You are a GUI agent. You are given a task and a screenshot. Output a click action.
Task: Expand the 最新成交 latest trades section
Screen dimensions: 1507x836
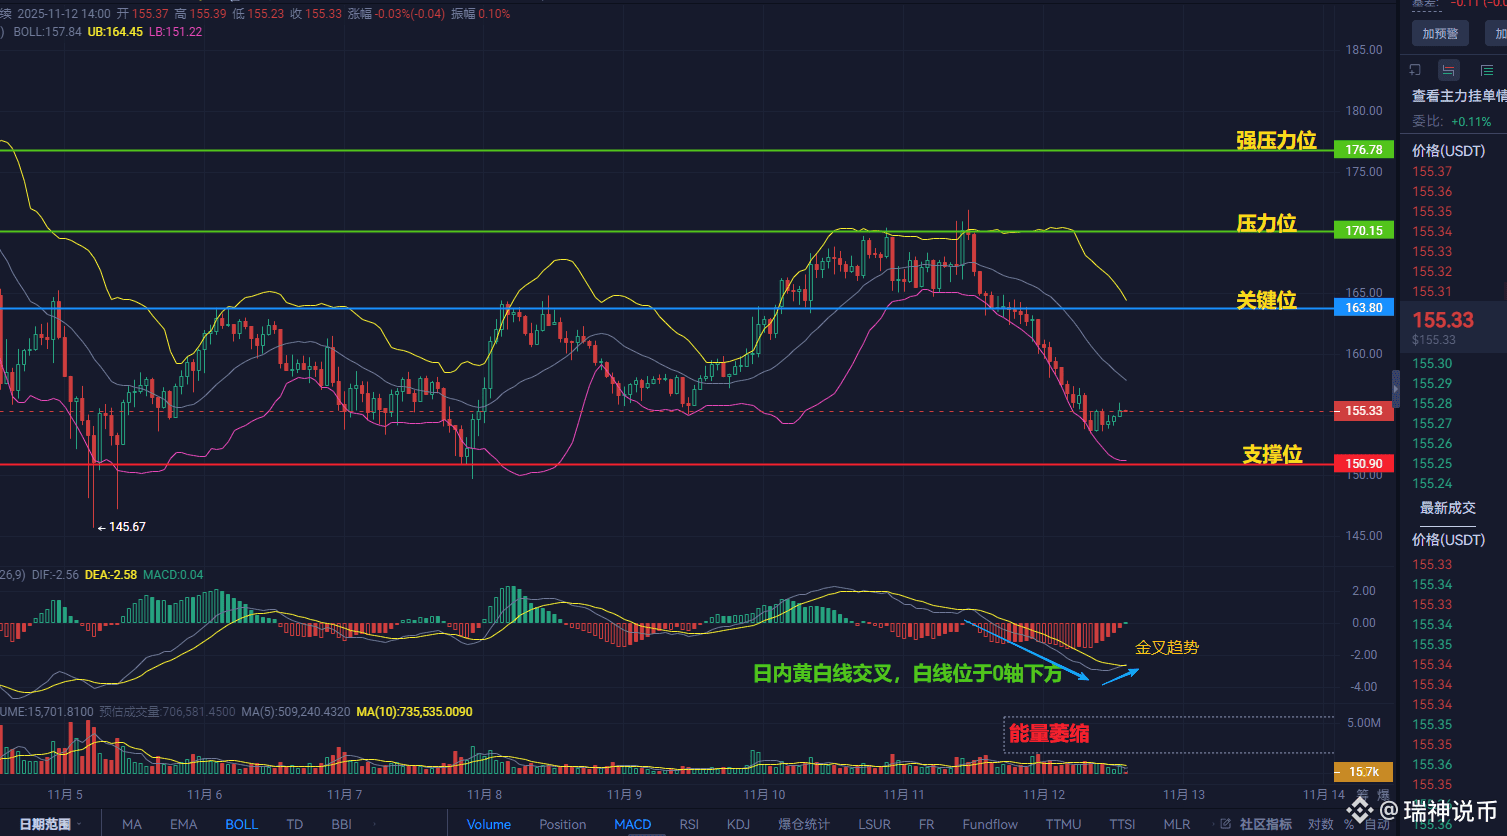tap(1447, 508)
